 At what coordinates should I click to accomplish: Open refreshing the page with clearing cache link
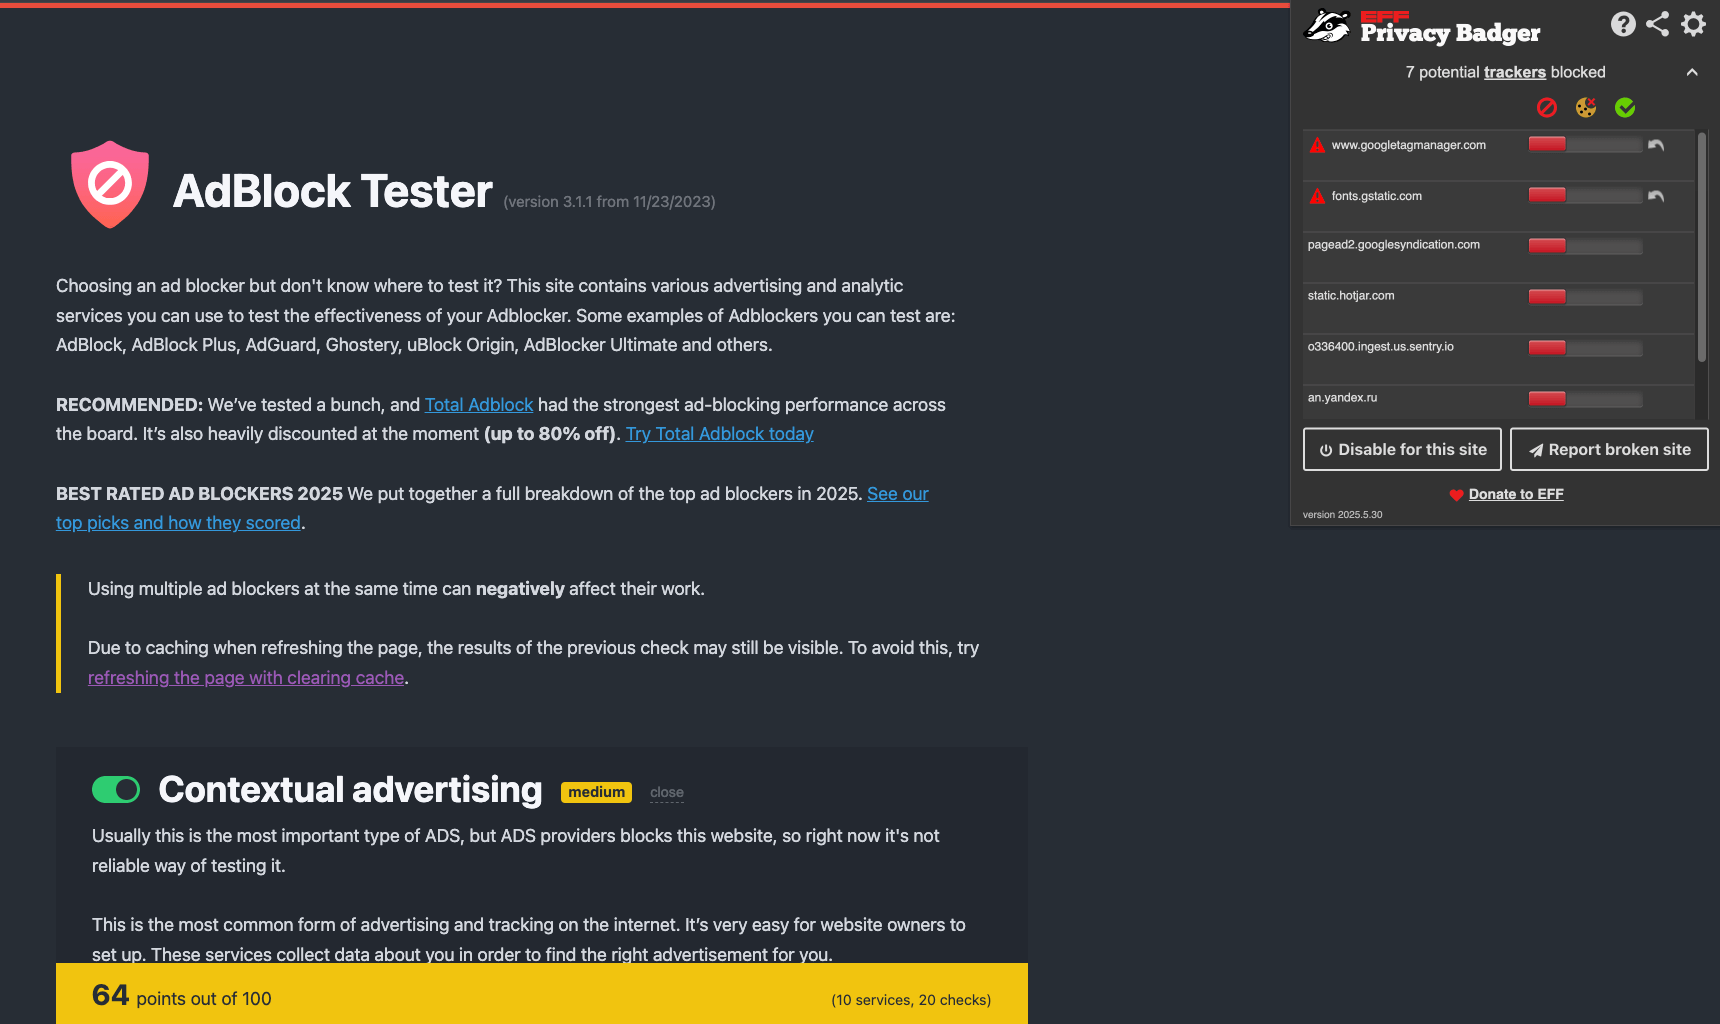[246, 678]
